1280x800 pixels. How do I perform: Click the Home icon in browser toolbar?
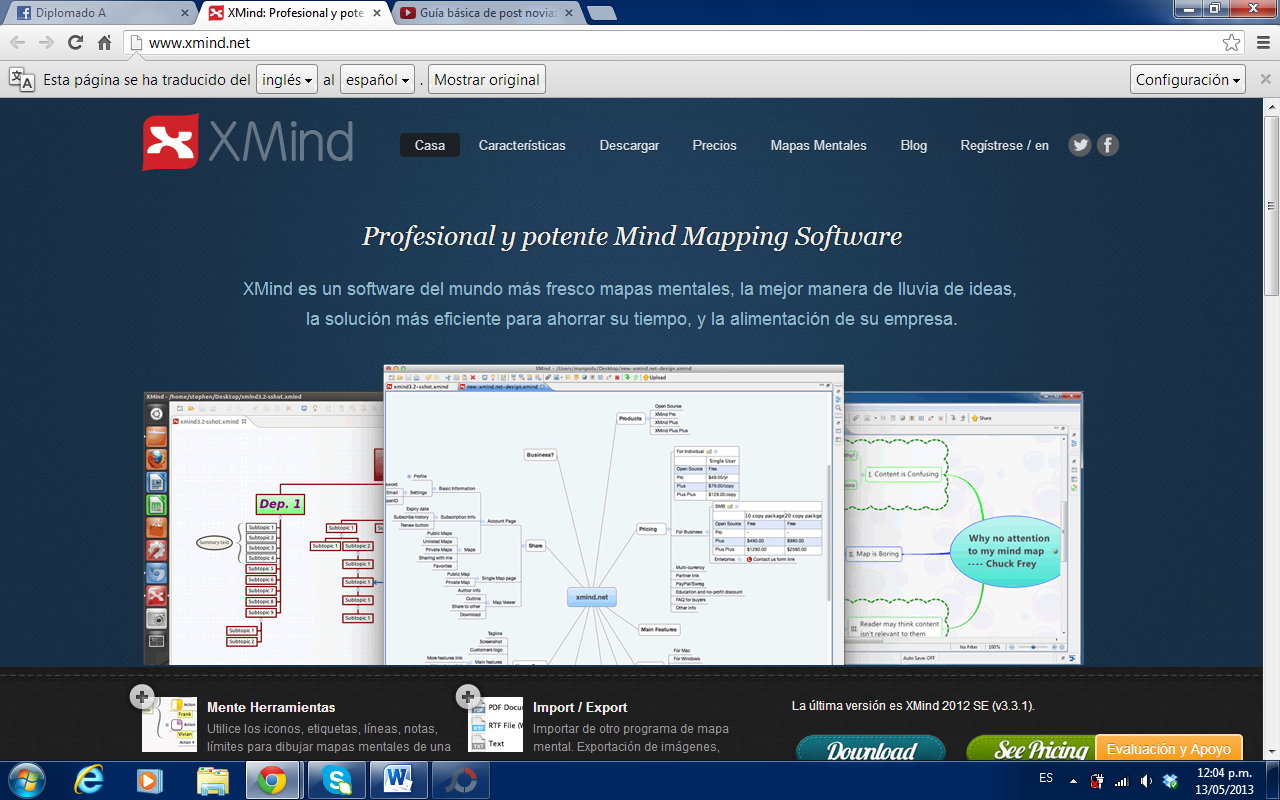tap(104, 44)
